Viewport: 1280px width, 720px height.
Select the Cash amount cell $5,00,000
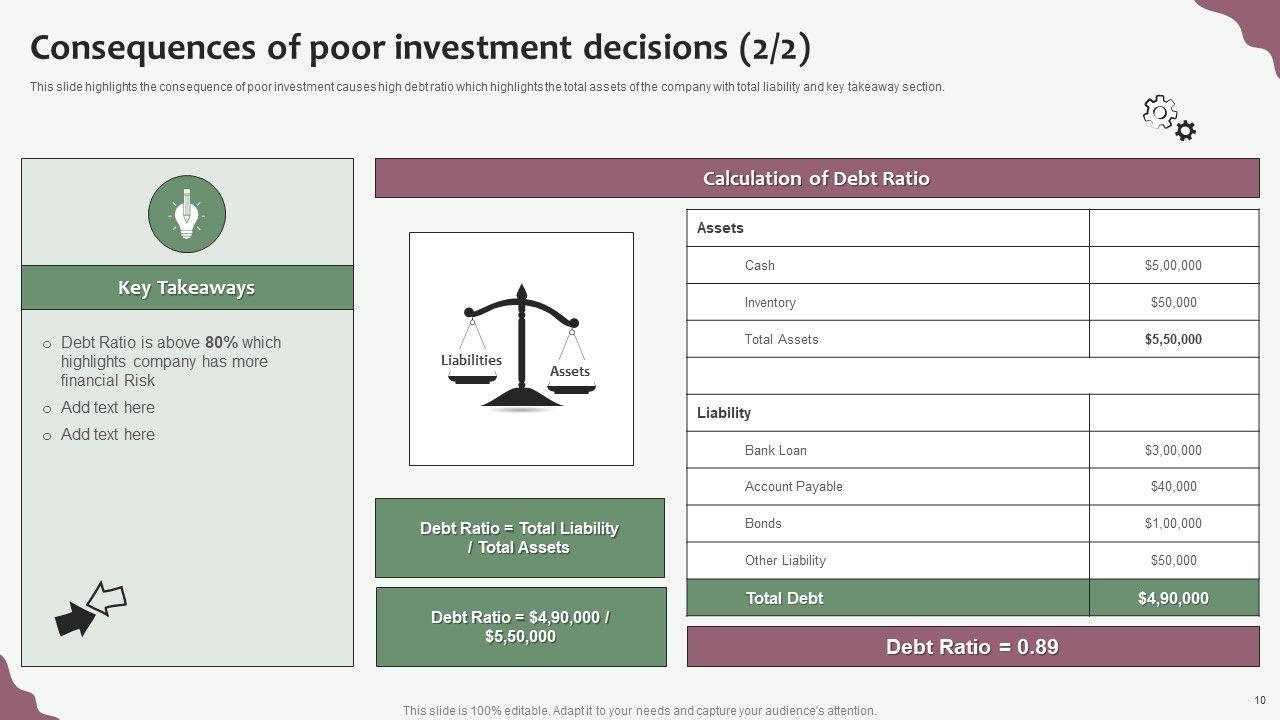1173,266
